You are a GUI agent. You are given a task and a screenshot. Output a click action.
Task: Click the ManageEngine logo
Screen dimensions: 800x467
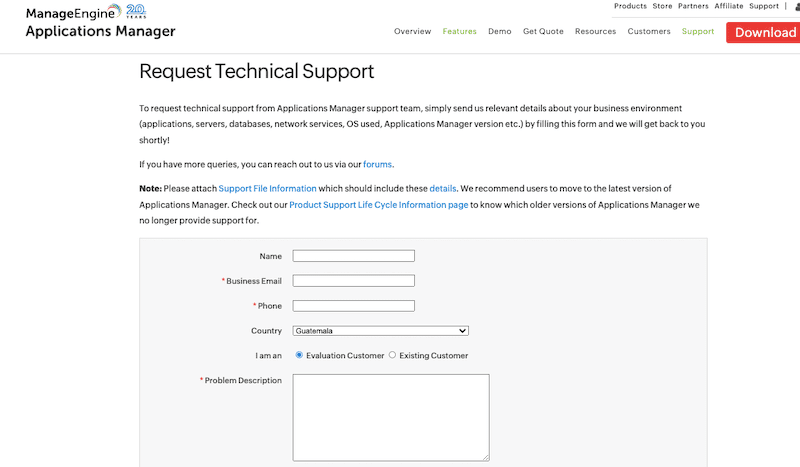(x=74, y=12)
